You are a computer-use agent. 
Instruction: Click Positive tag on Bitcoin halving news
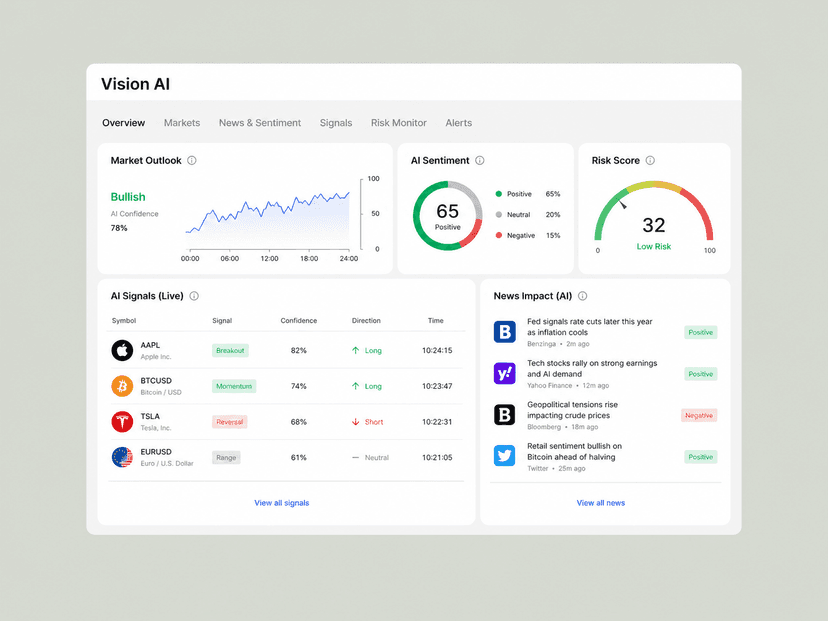click(x=701, y=457)
